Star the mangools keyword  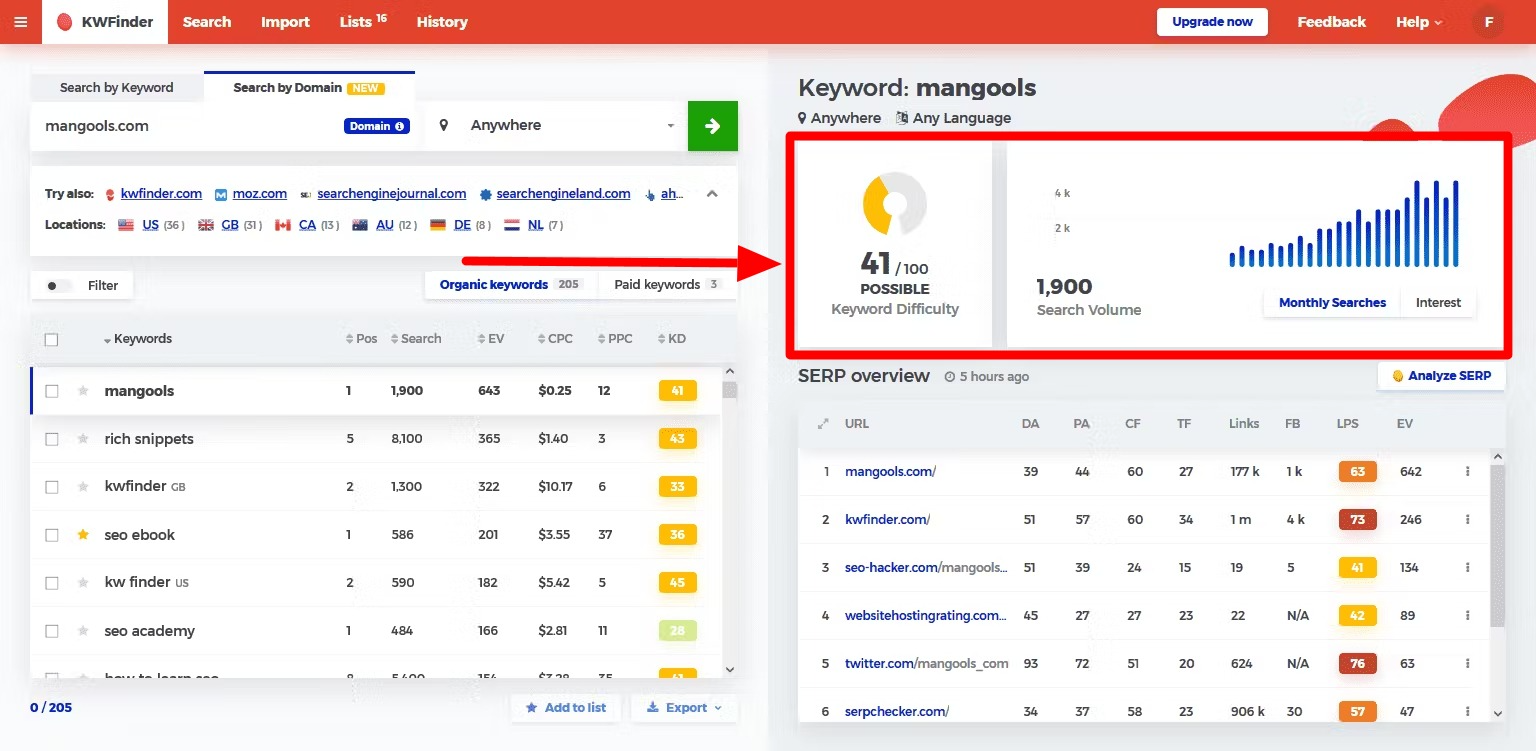83,391
